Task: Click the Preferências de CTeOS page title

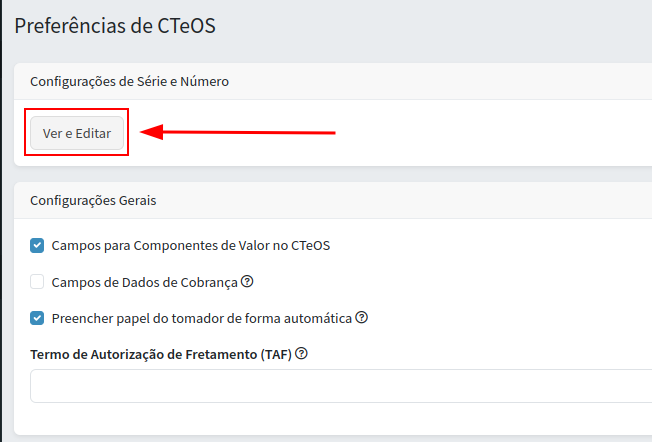Action: 115,26
